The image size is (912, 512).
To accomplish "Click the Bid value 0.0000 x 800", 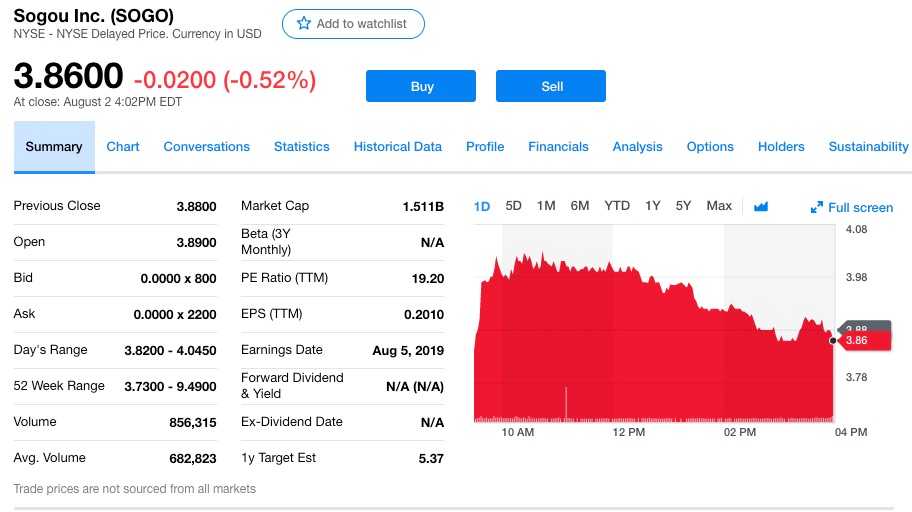I will pos(179,279).
